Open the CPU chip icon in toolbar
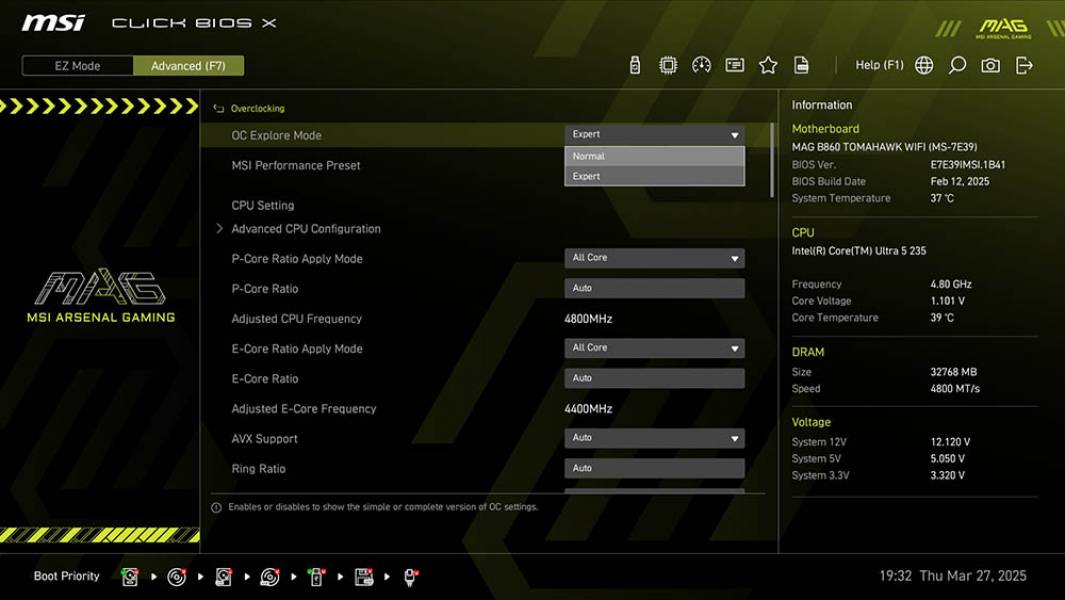 click(668, 65)
